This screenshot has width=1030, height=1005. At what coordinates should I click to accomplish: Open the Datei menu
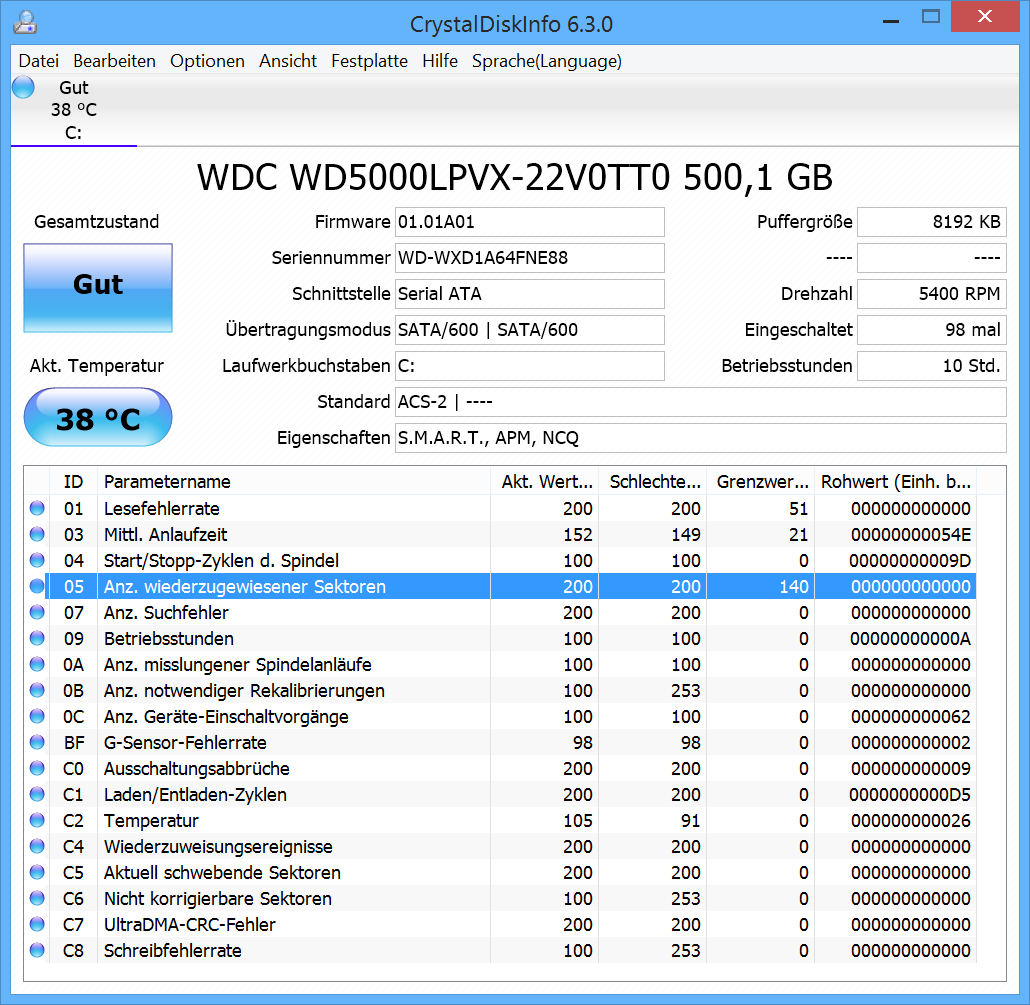pyautogui.click(x=39, y=61)
